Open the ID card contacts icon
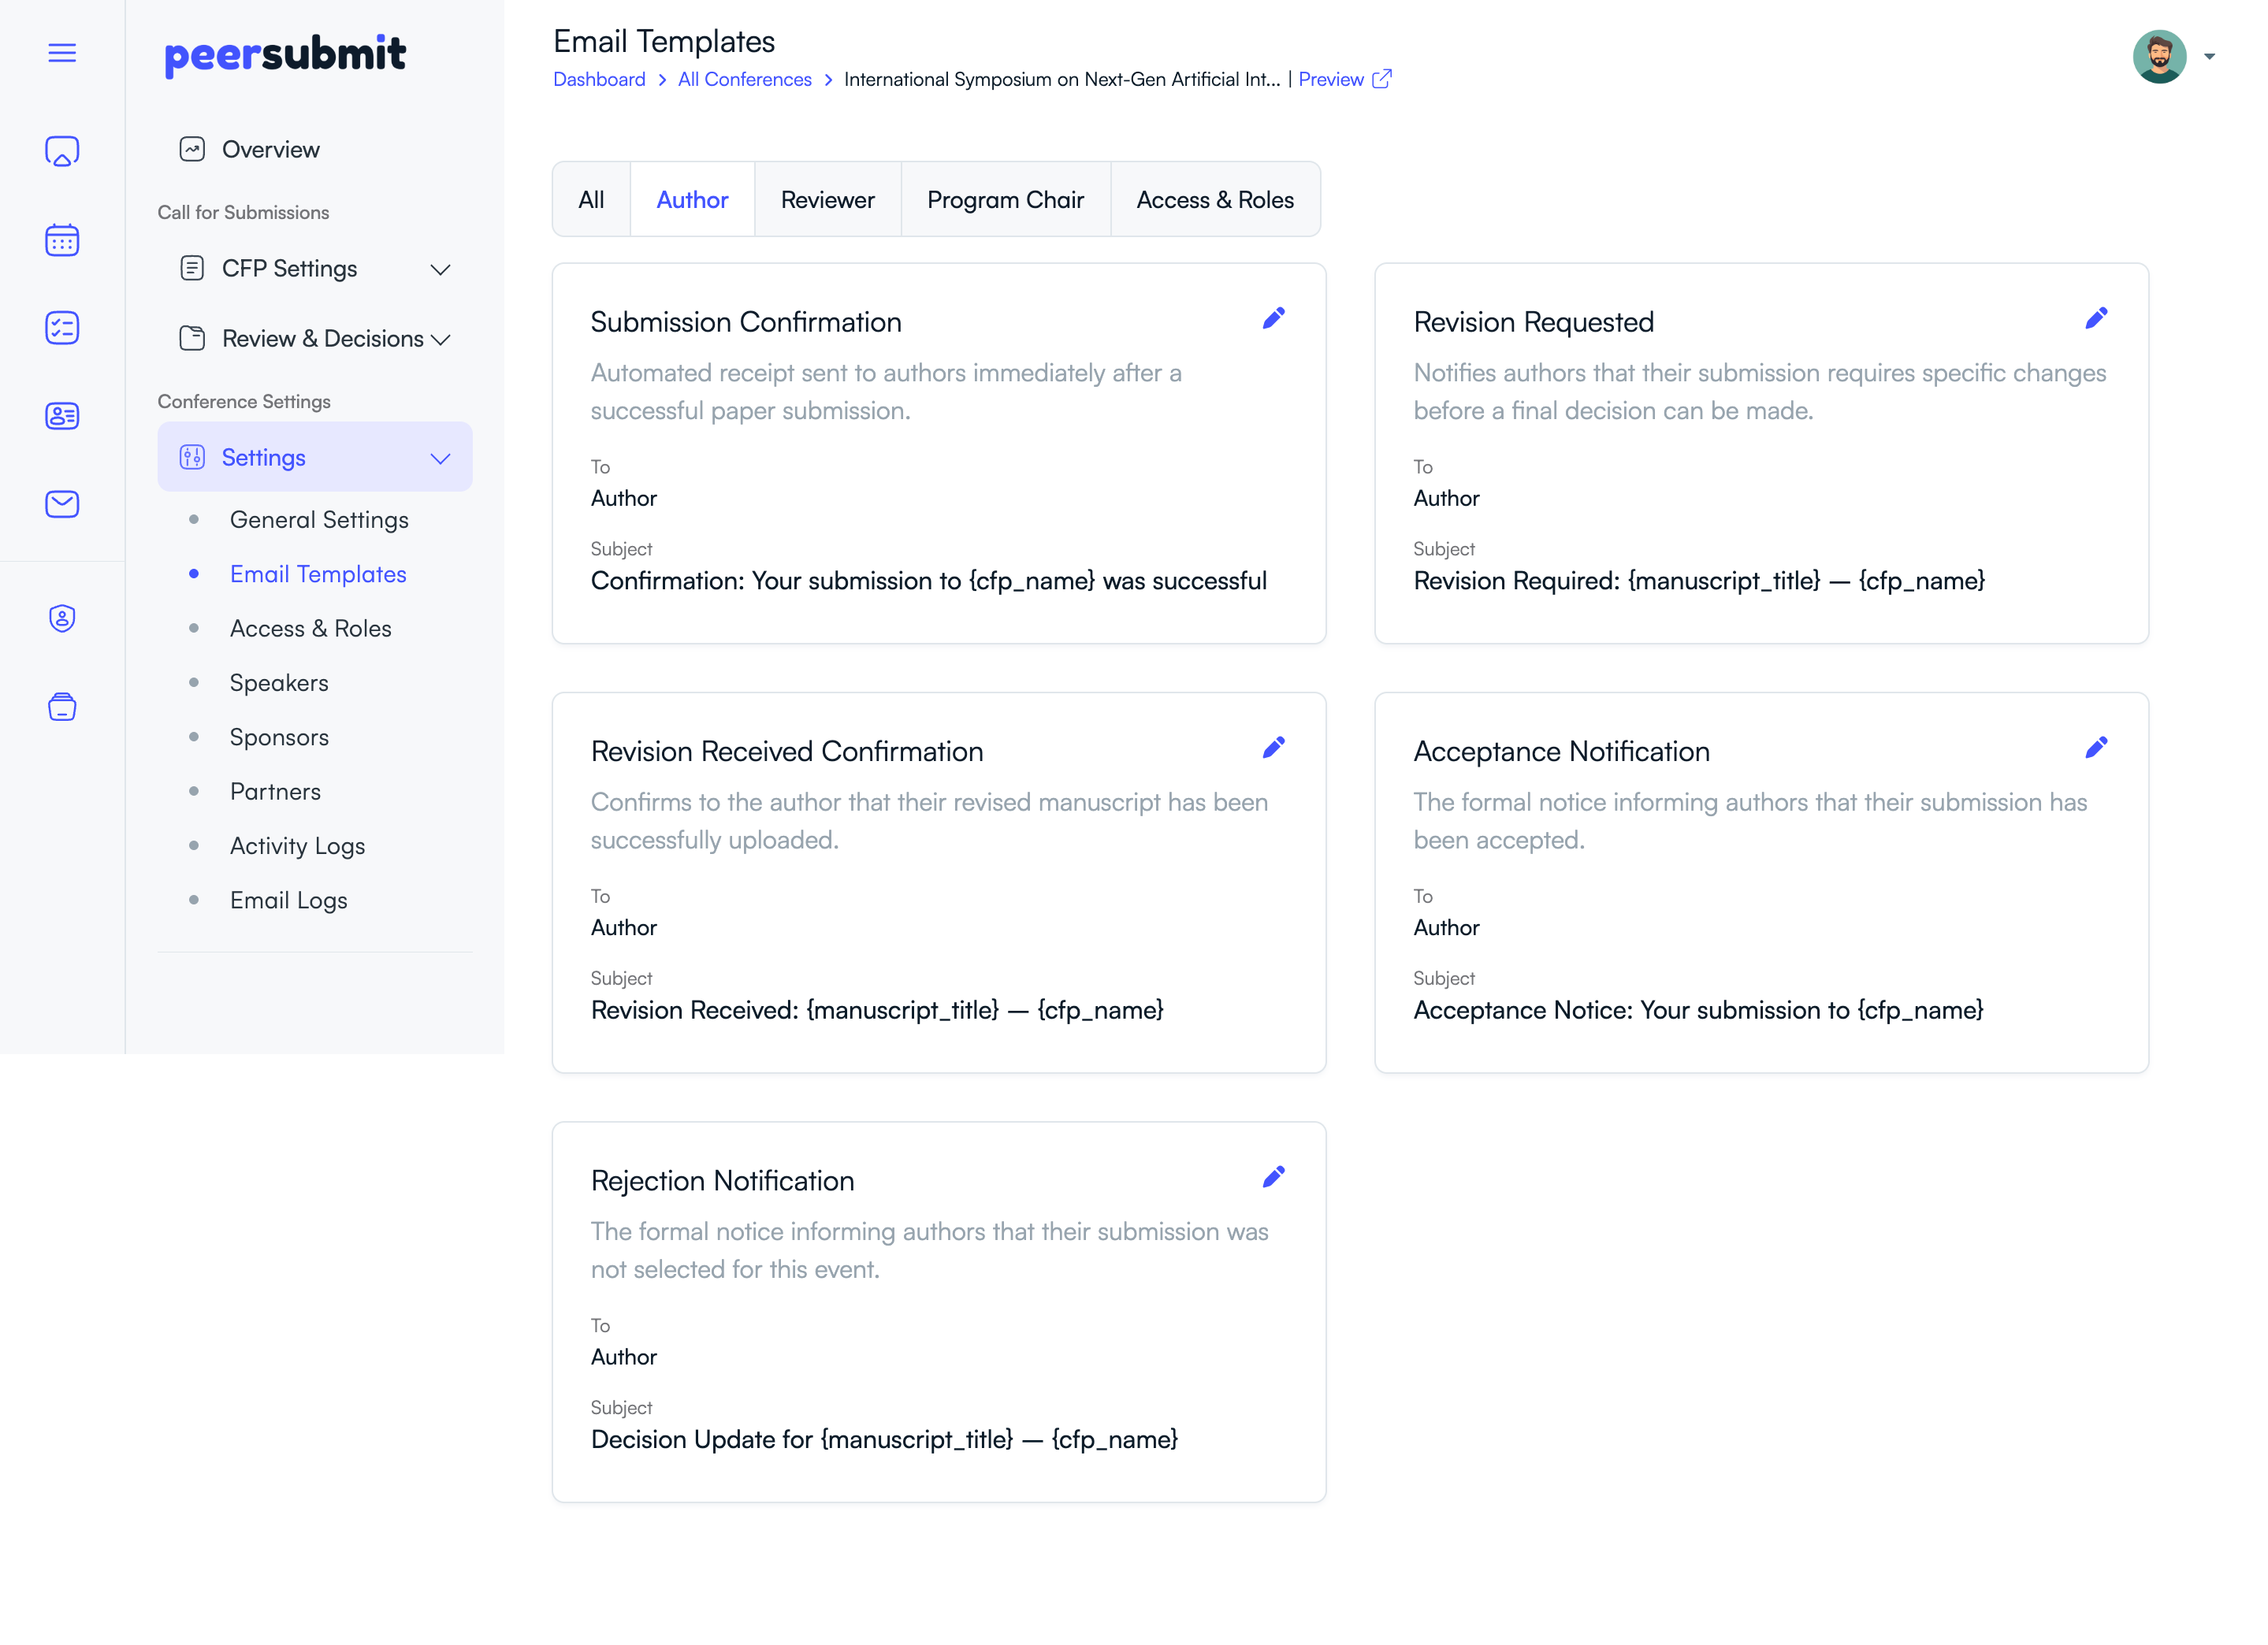The height and width of the screenshot is (1645, 2268). click(62, 416)
